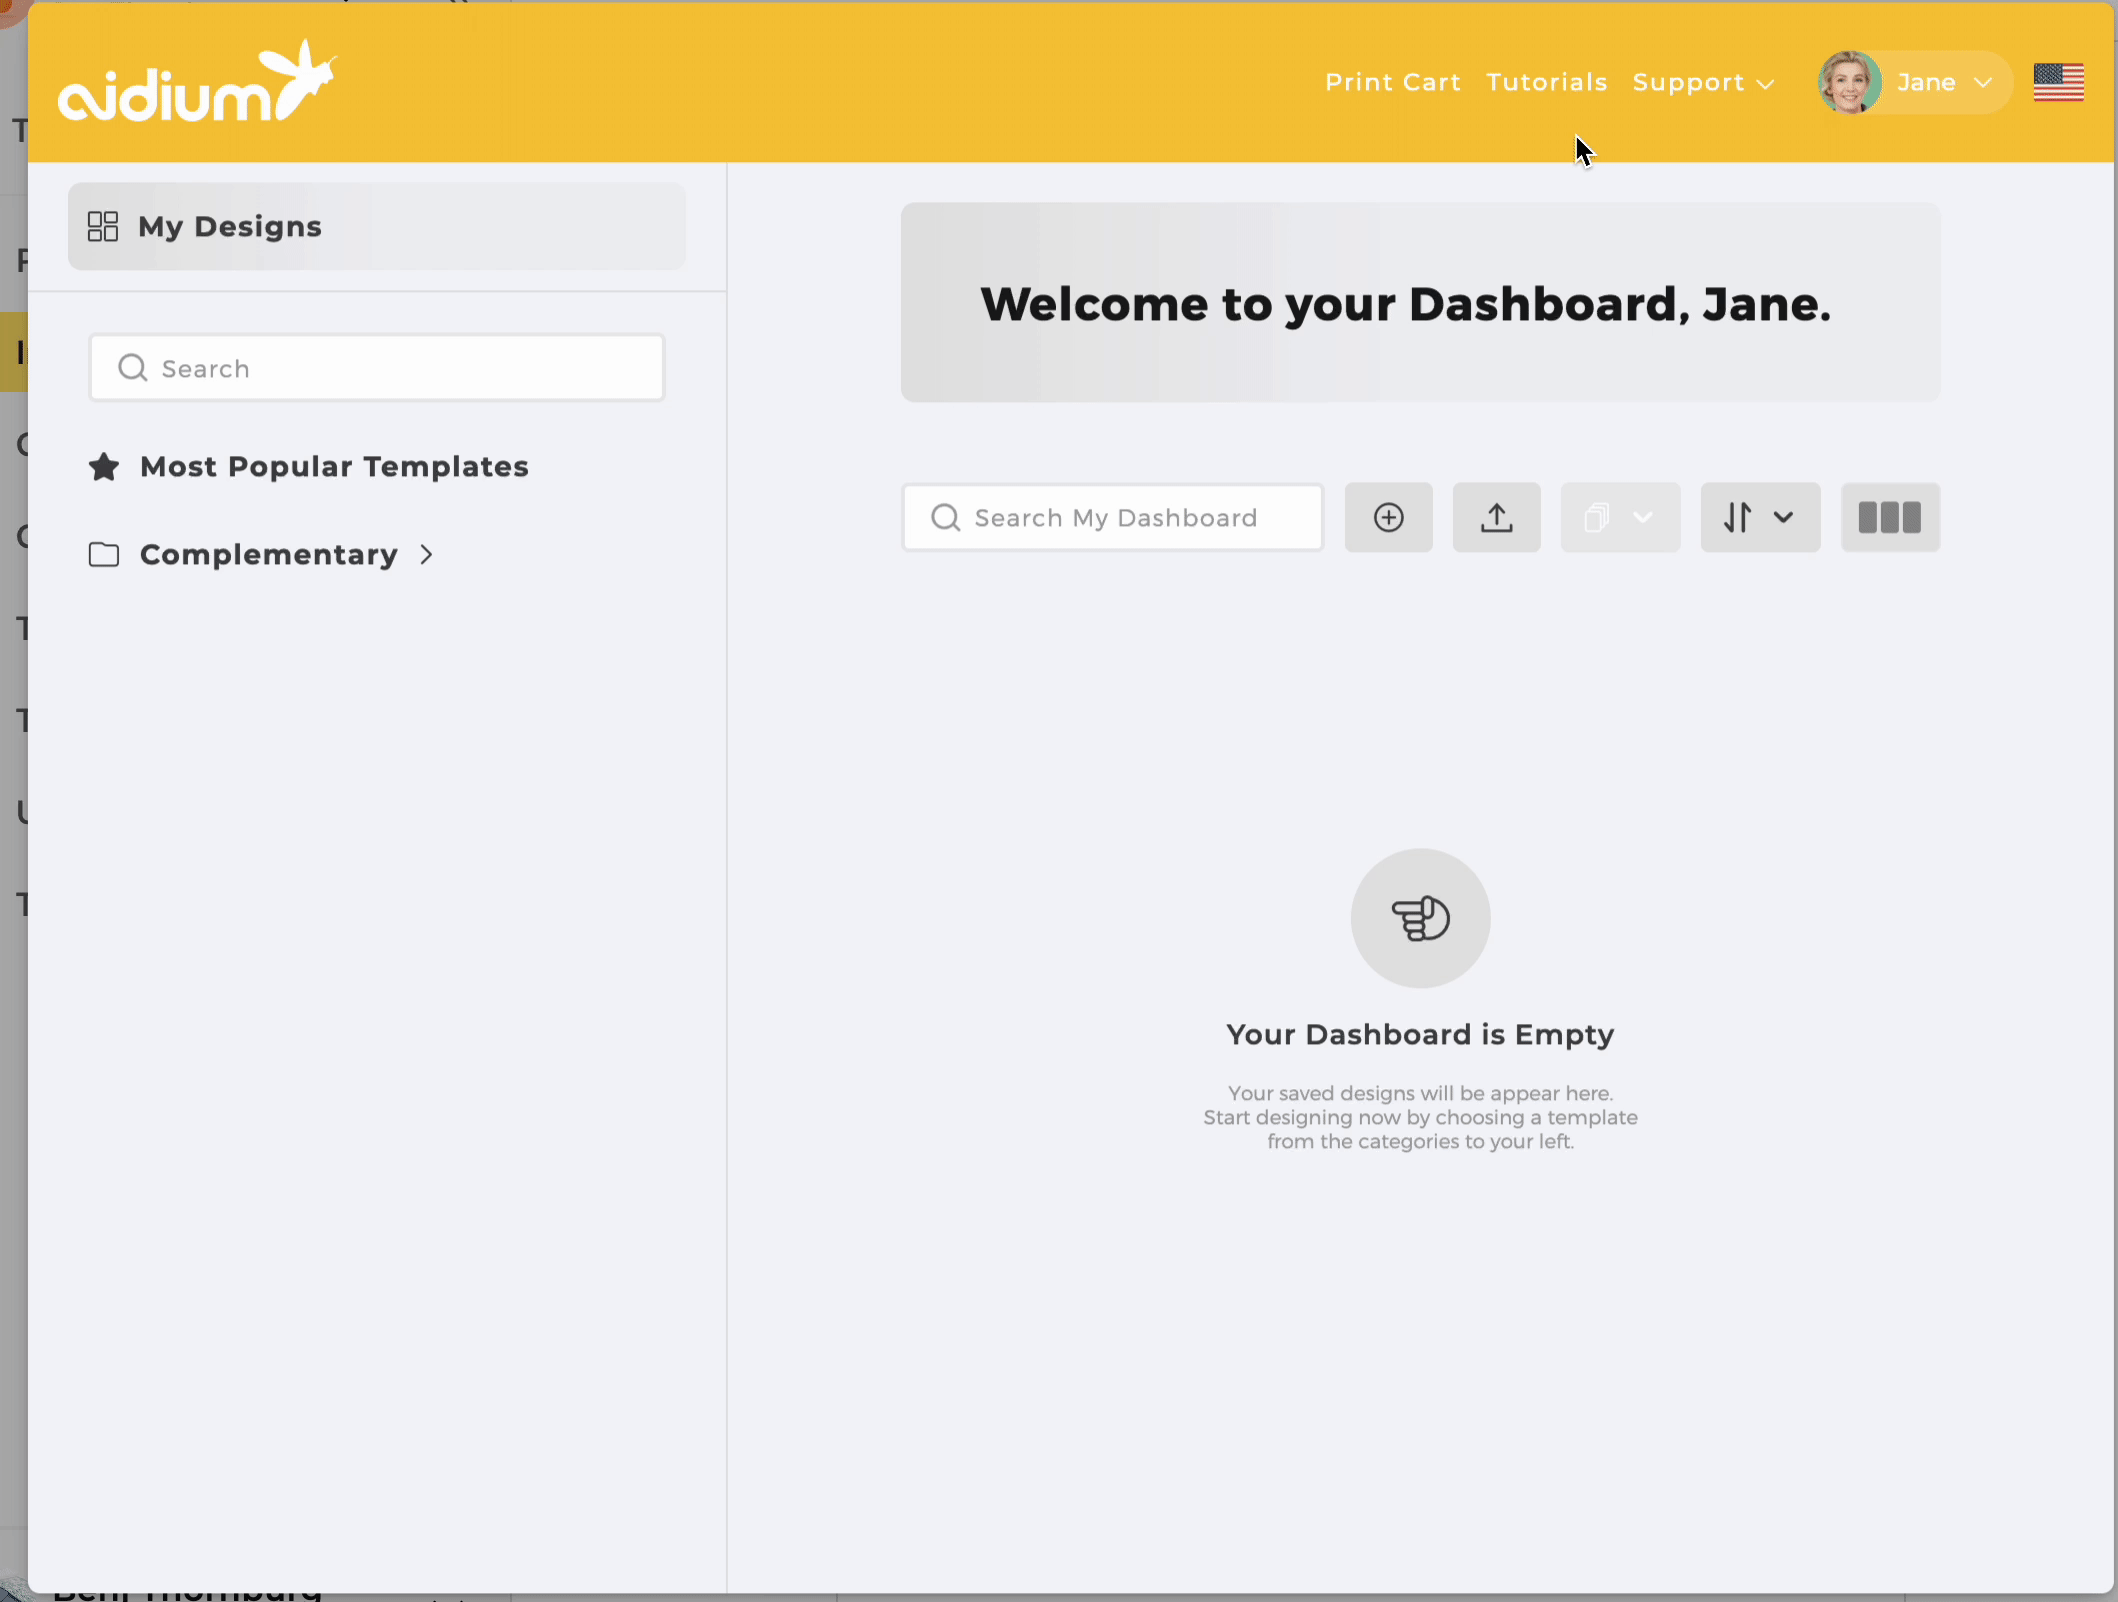Open the sort order dropdown

(x=1759, y=517)
